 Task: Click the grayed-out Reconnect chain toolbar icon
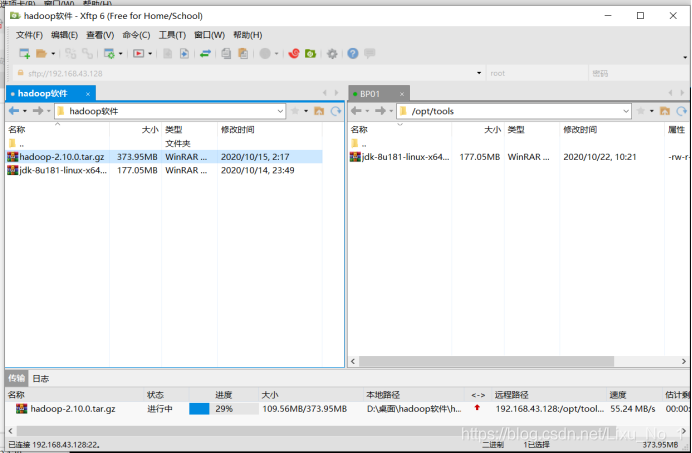(71, 53)
